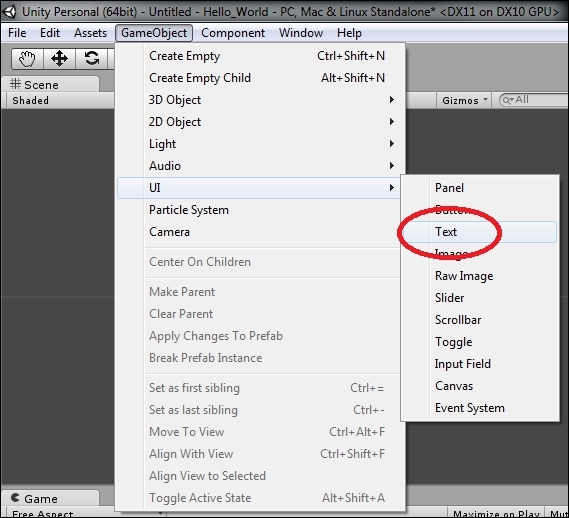Open the Assets menu
569x518 pixels.
tap(90, 33)
